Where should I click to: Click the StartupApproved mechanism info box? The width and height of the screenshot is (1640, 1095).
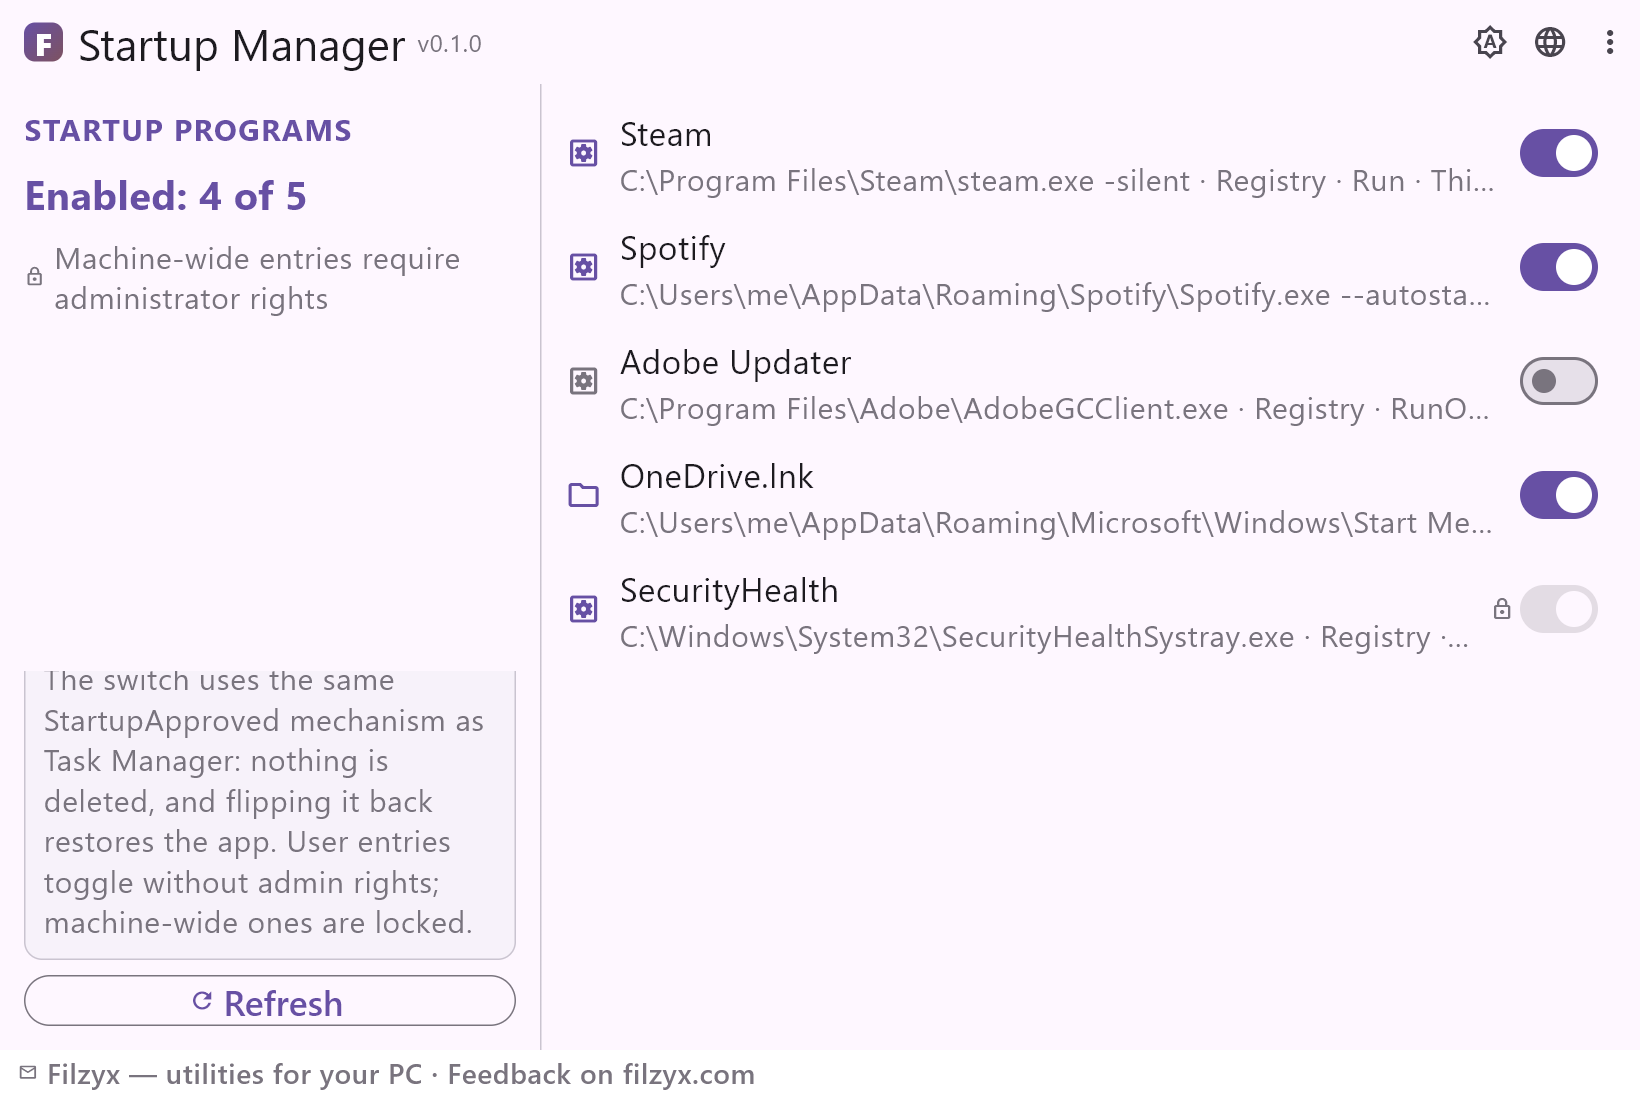[270, 814]
